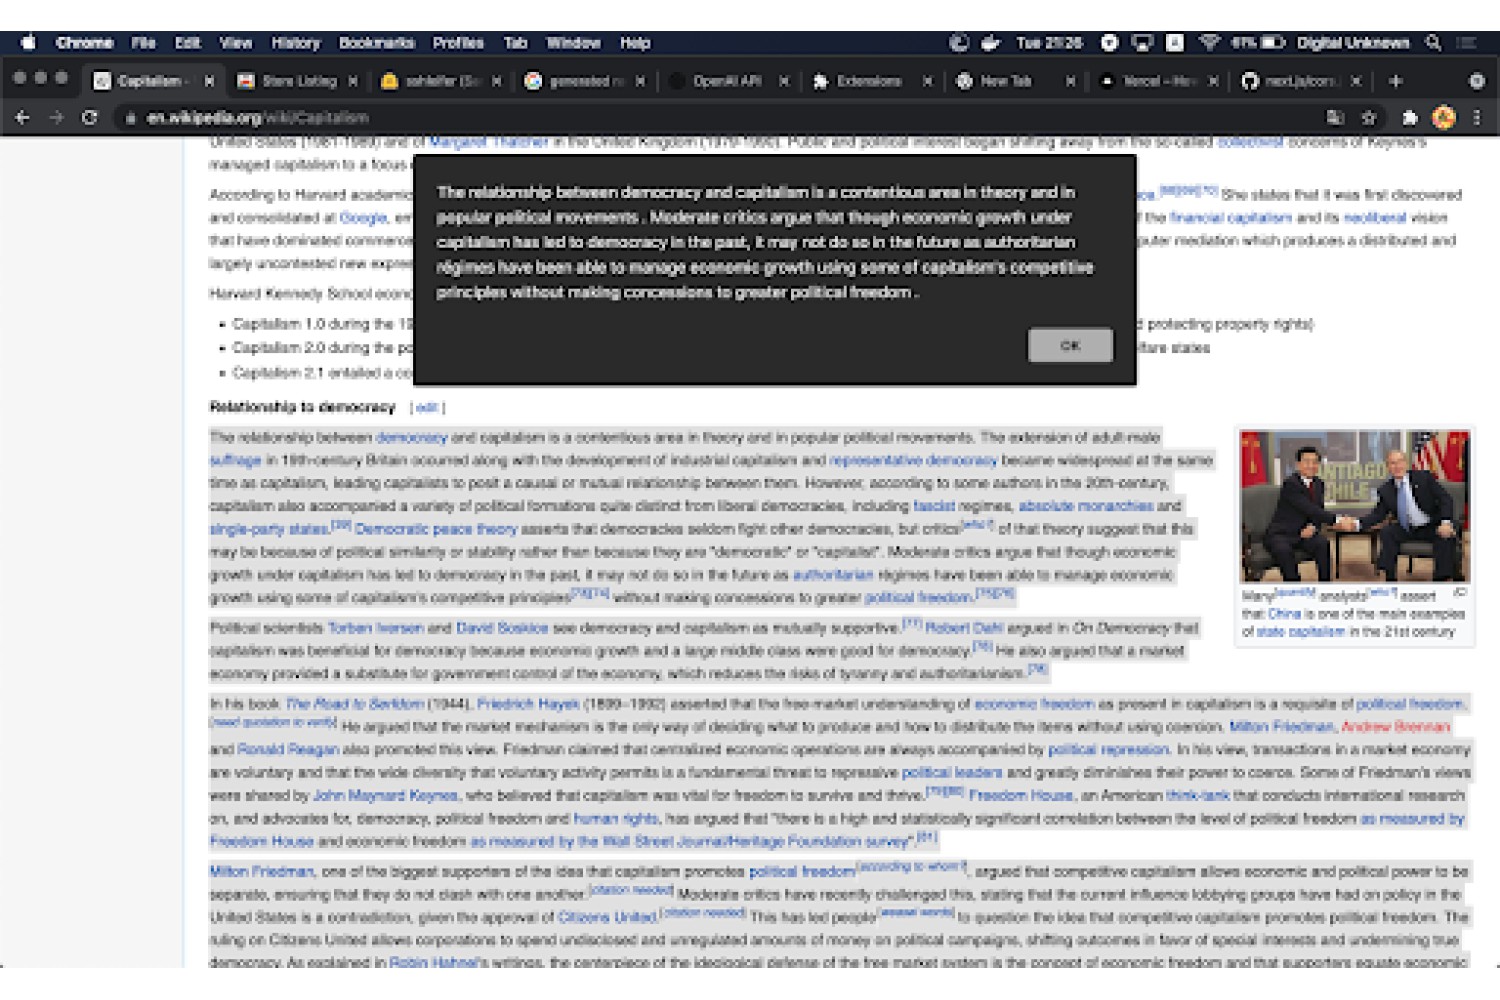Close the Vercel tab

tap(1213, 81)
